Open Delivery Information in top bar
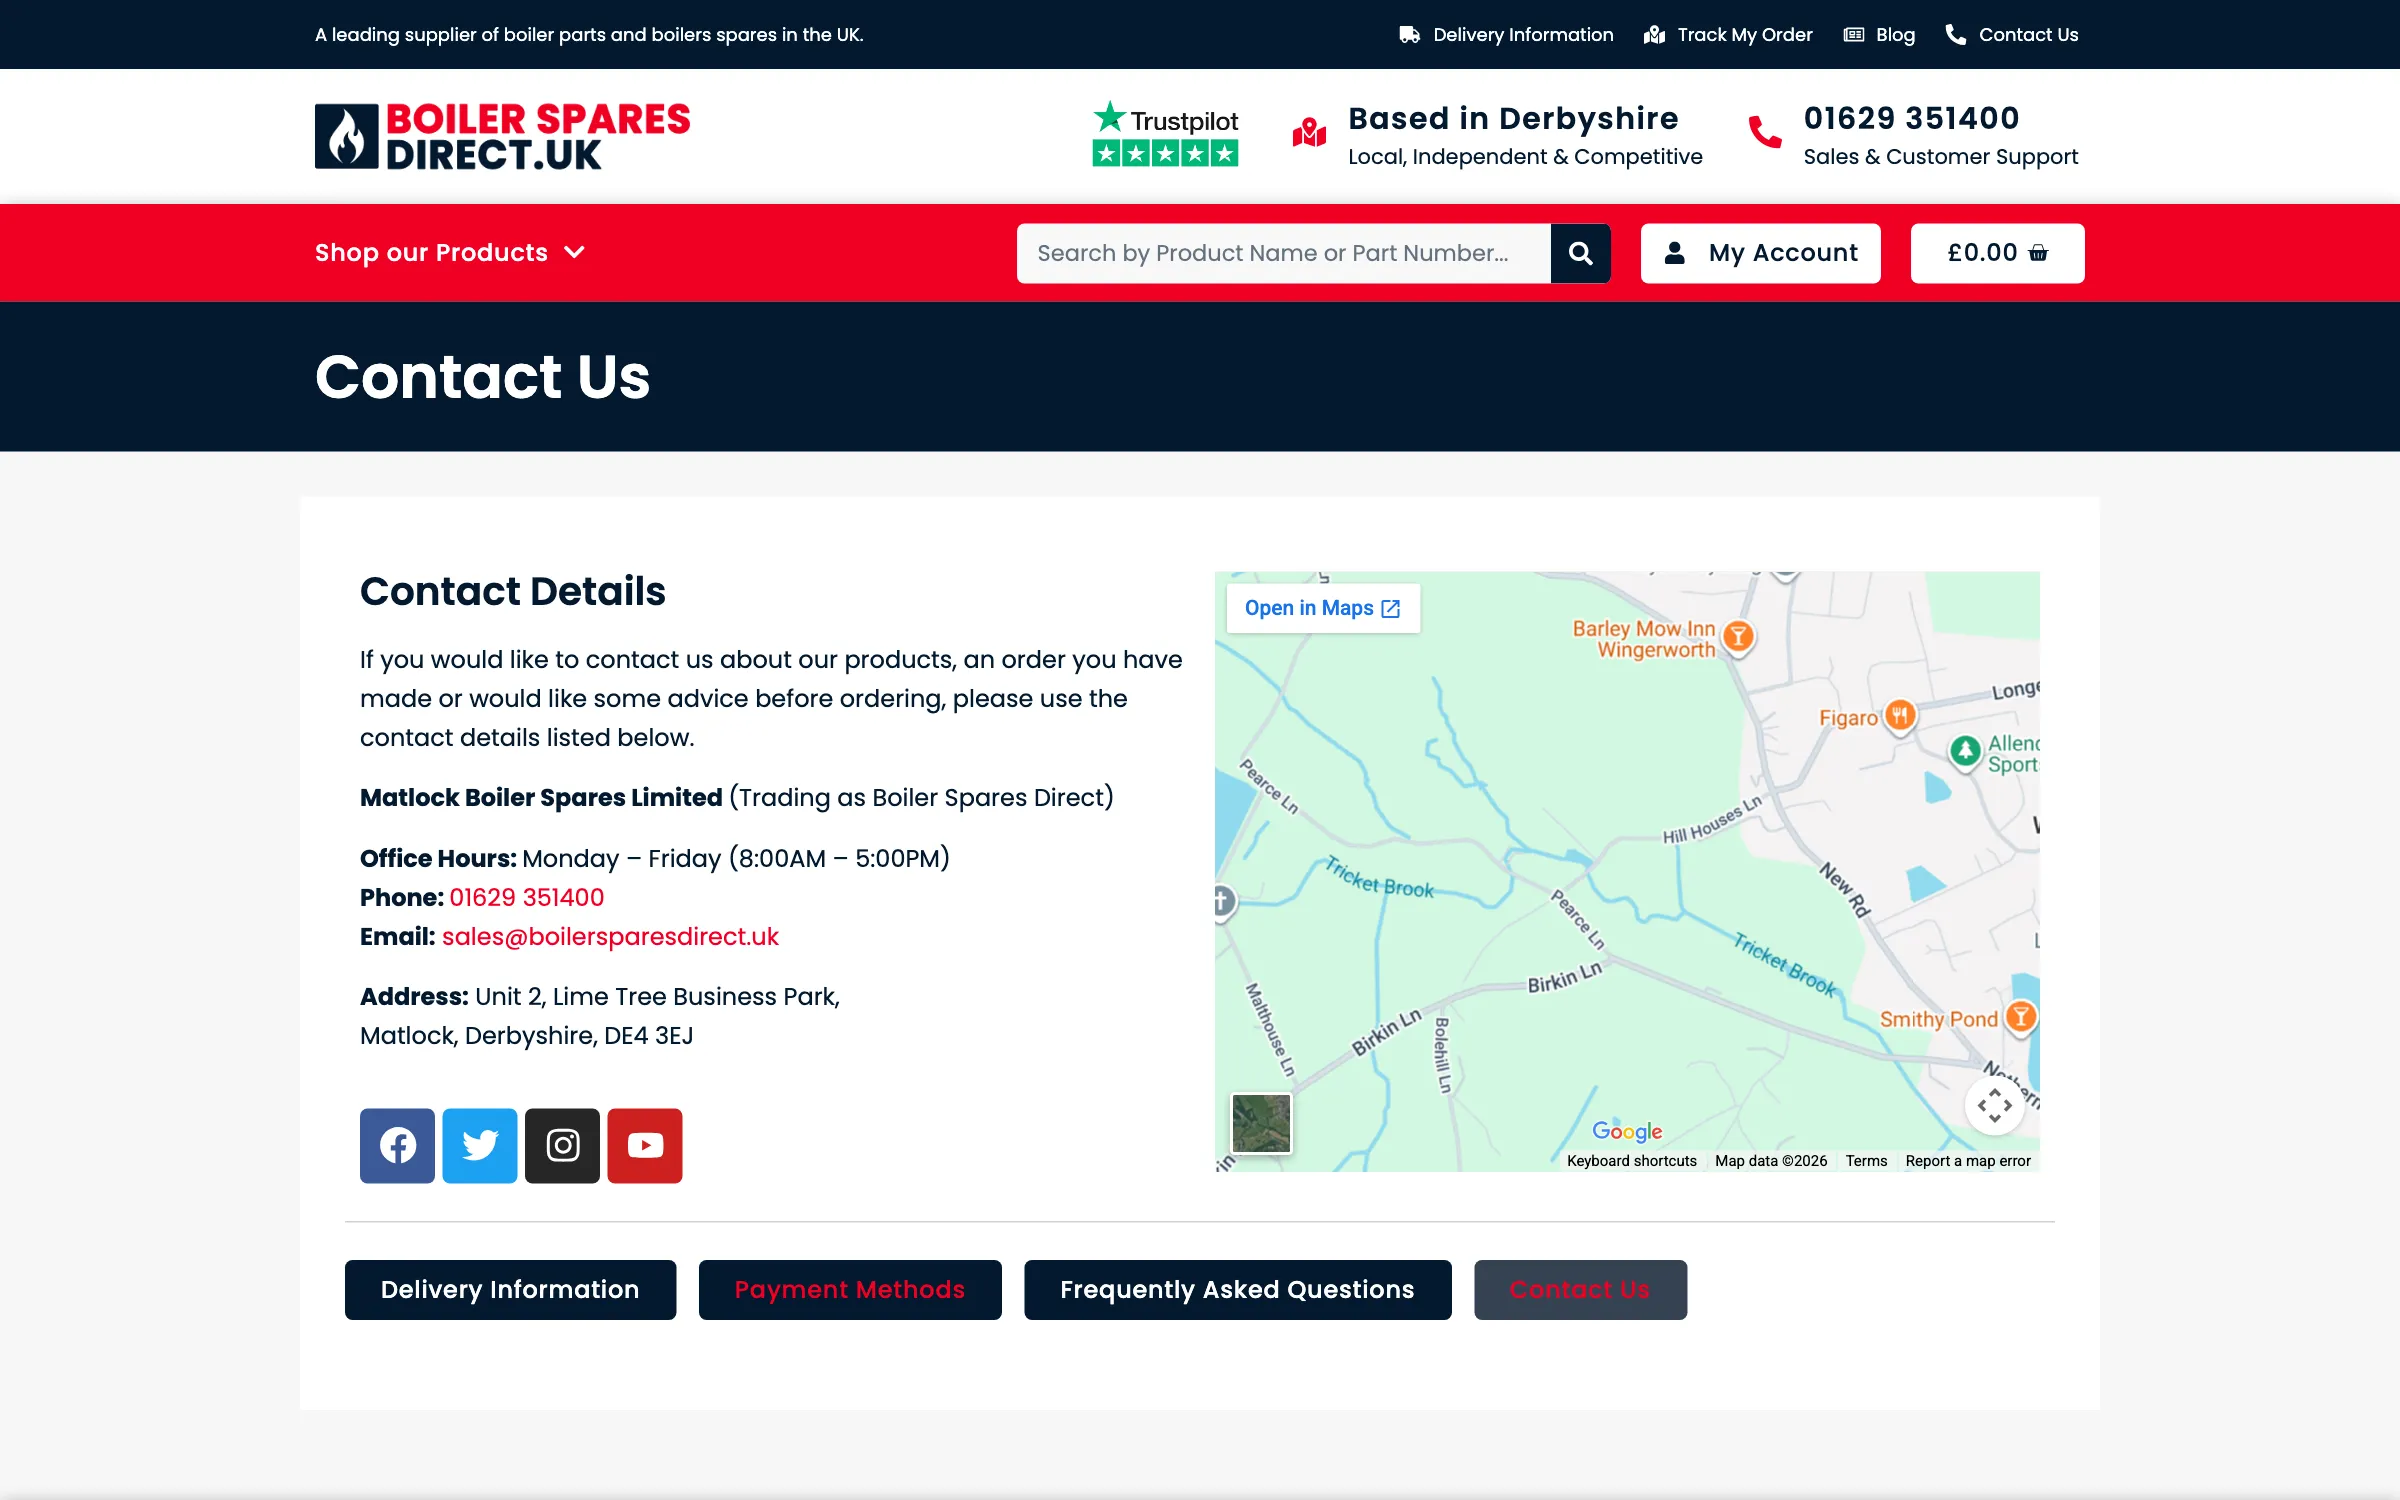The image size is (2400, 1500). point(1506,35)
